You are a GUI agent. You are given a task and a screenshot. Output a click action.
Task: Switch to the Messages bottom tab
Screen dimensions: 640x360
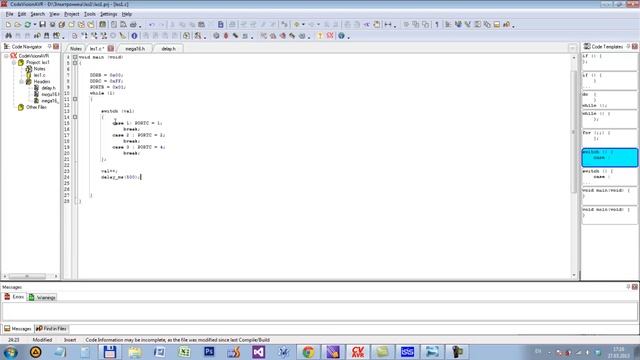pyautogui.click(x=18, y=329)
